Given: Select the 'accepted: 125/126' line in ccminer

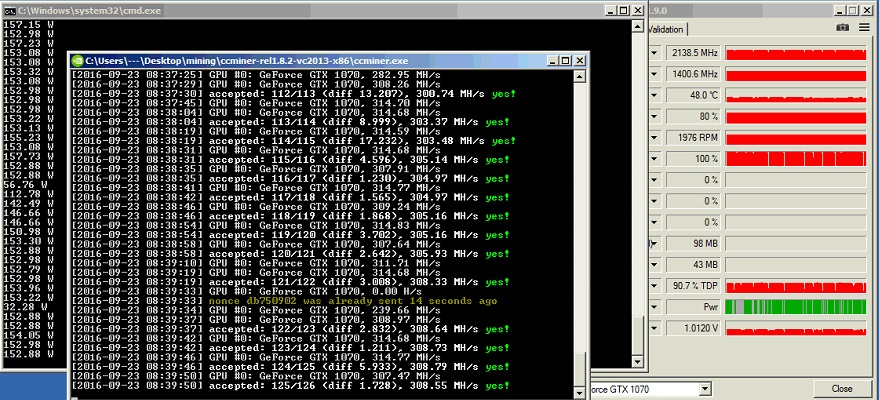Looking at the screenshot, I should click(291, 386).
